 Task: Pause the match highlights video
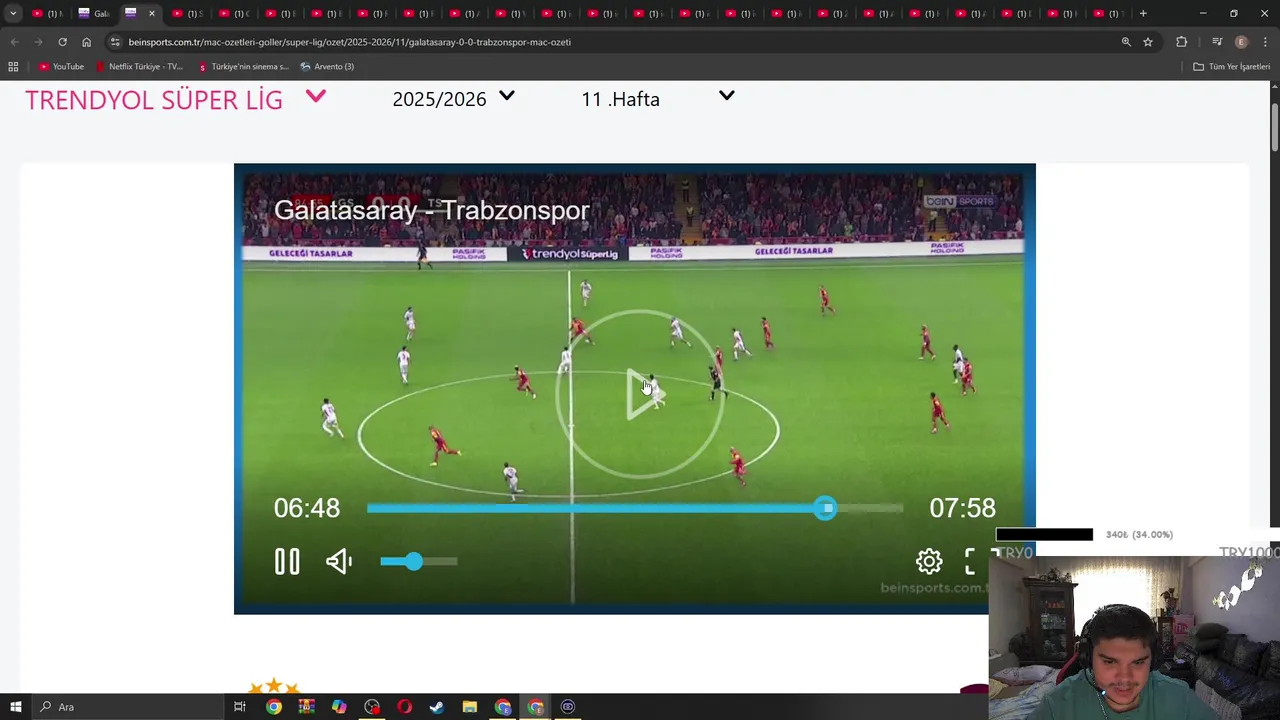(x=287, y=561)
